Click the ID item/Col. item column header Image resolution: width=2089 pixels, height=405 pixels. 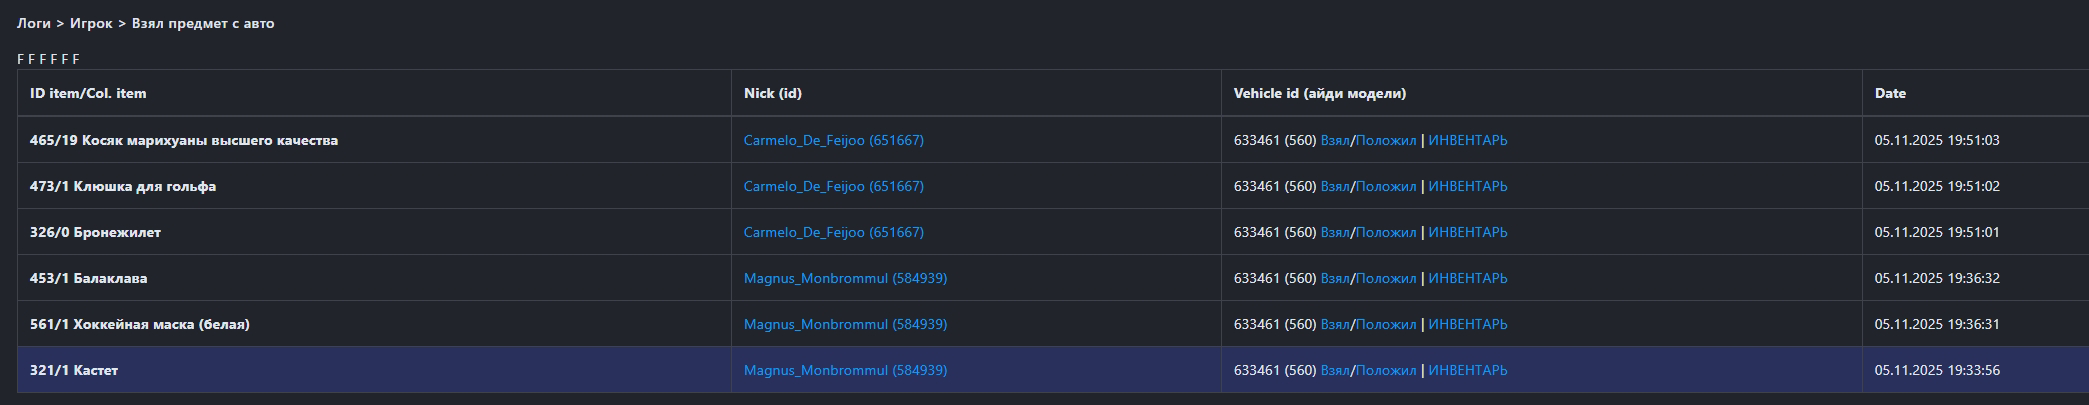point(88,93)
